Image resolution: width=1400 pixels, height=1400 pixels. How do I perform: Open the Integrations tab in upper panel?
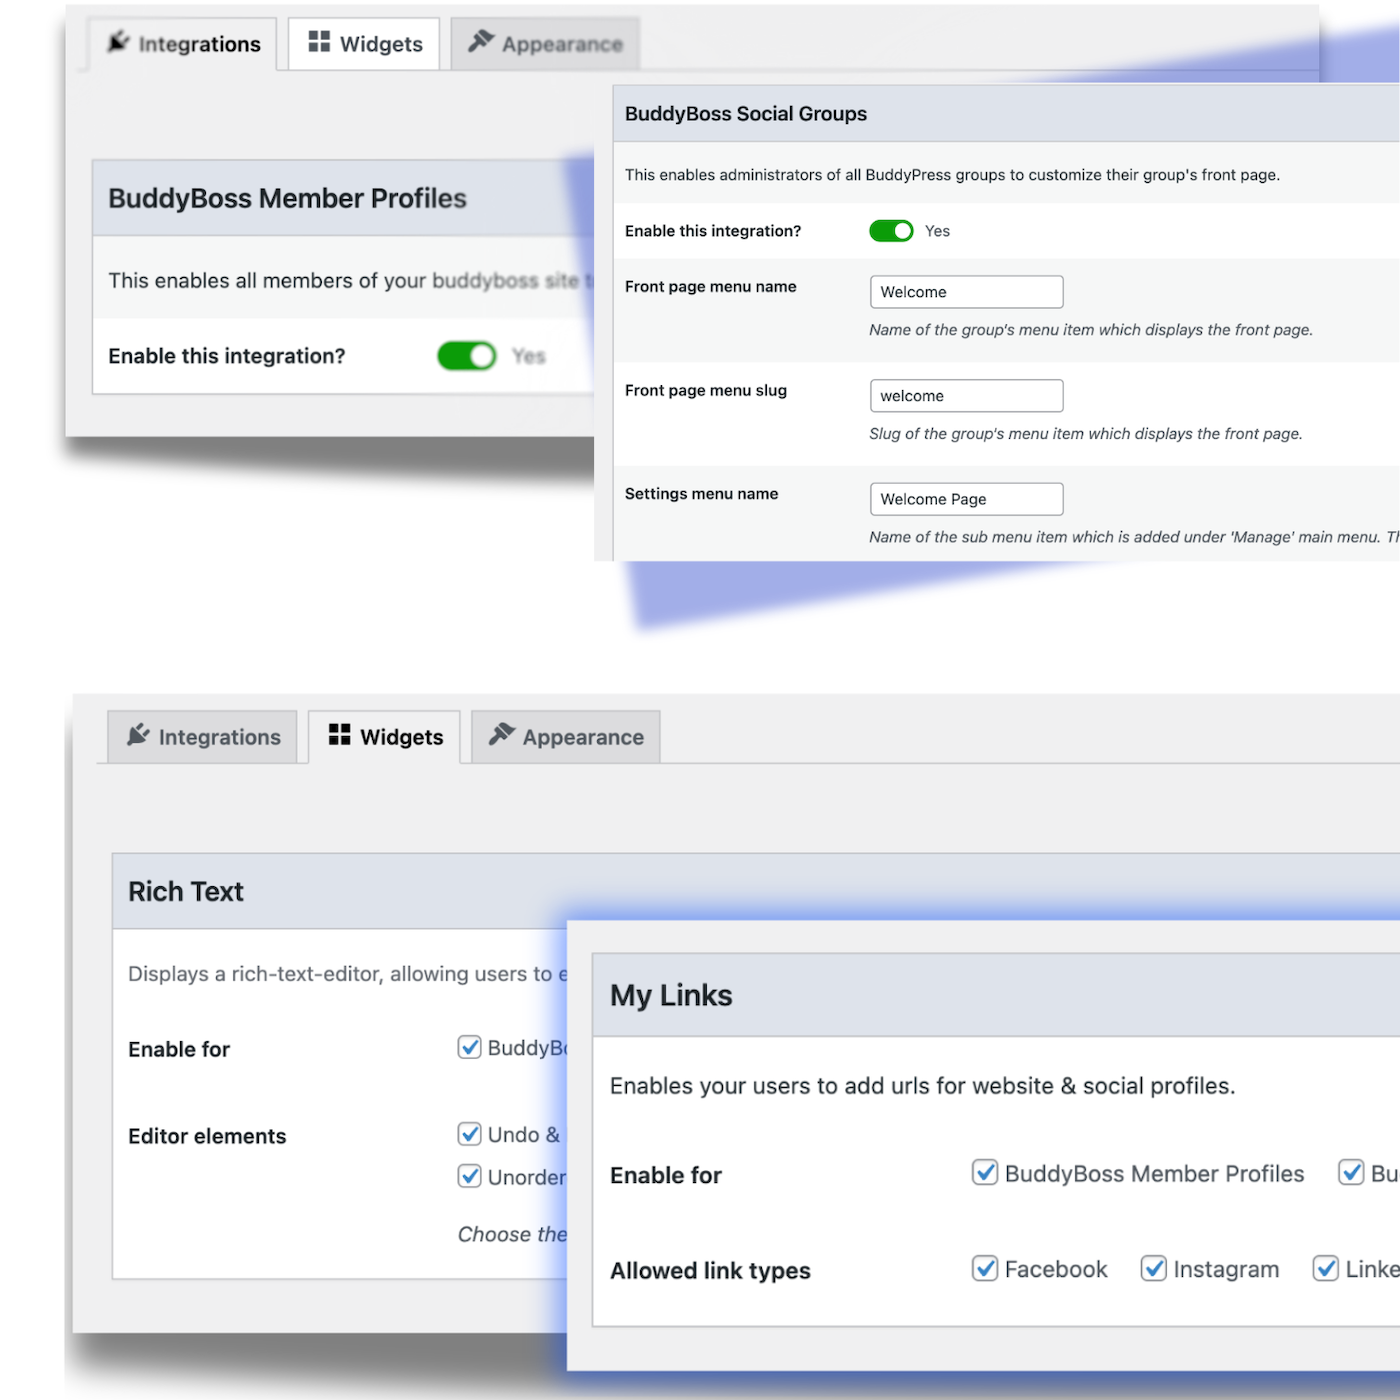(x=184, y=44)
